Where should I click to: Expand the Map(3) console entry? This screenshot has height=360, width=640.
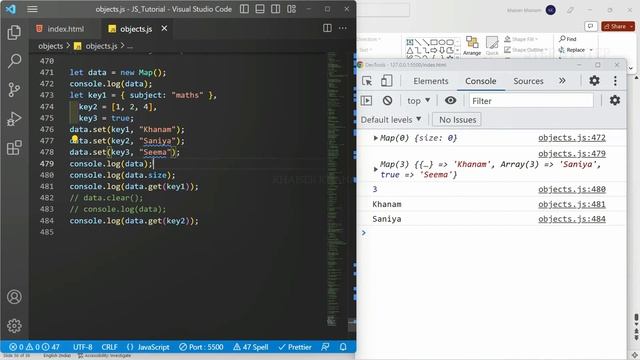[376, 169]
